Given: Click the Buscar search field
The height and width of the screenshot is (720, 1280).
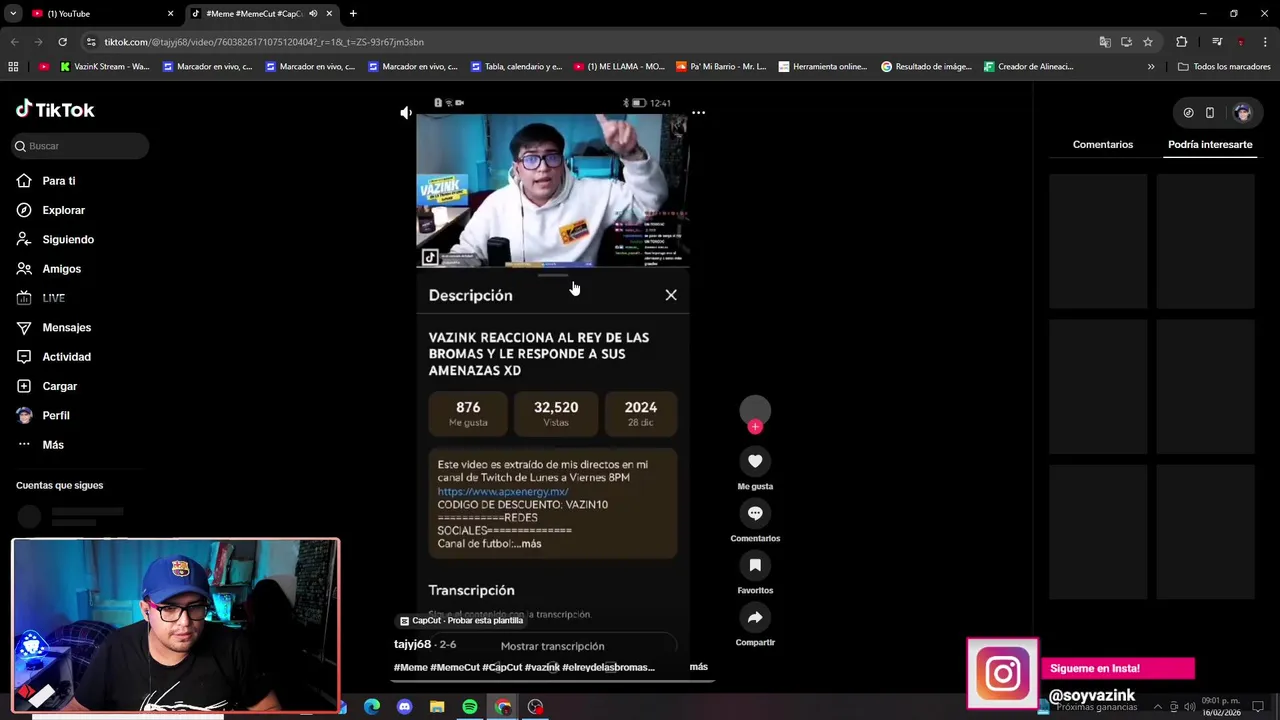Looking at the screenshot, I should (x=80, y=146).
